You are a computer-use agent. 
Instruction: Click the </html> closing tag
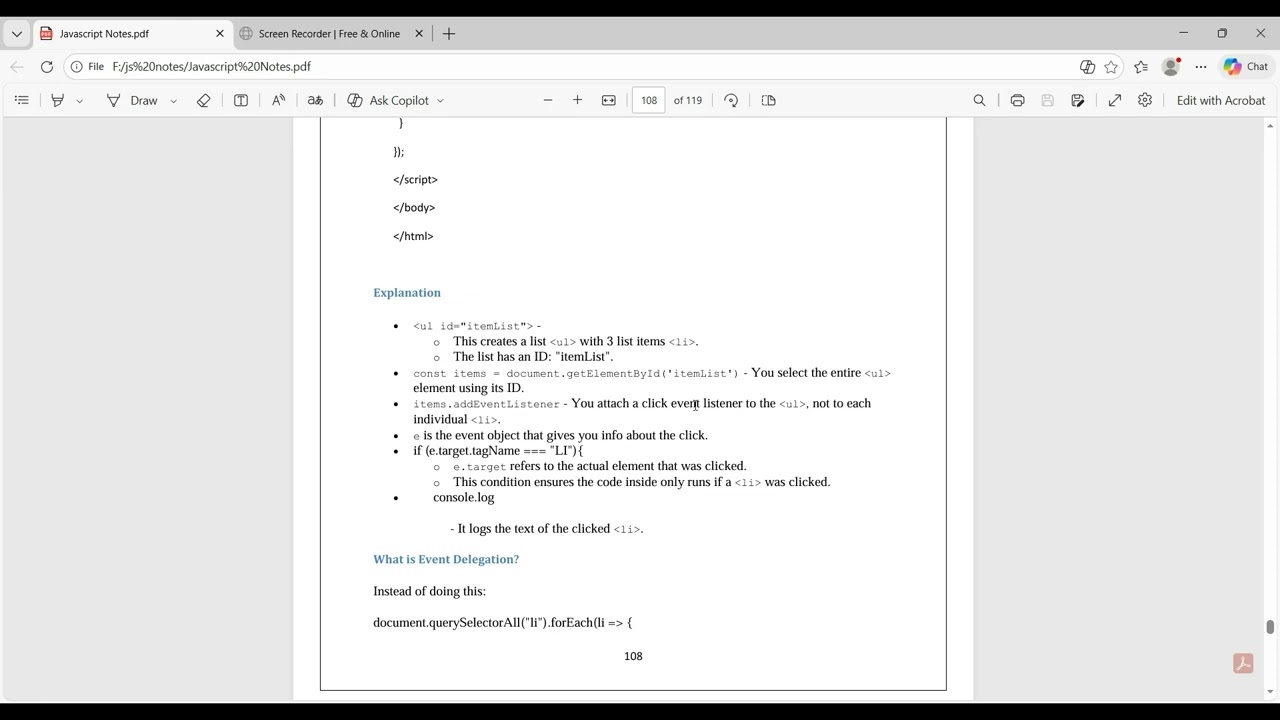pyautogui.click(x=413, y=236)
